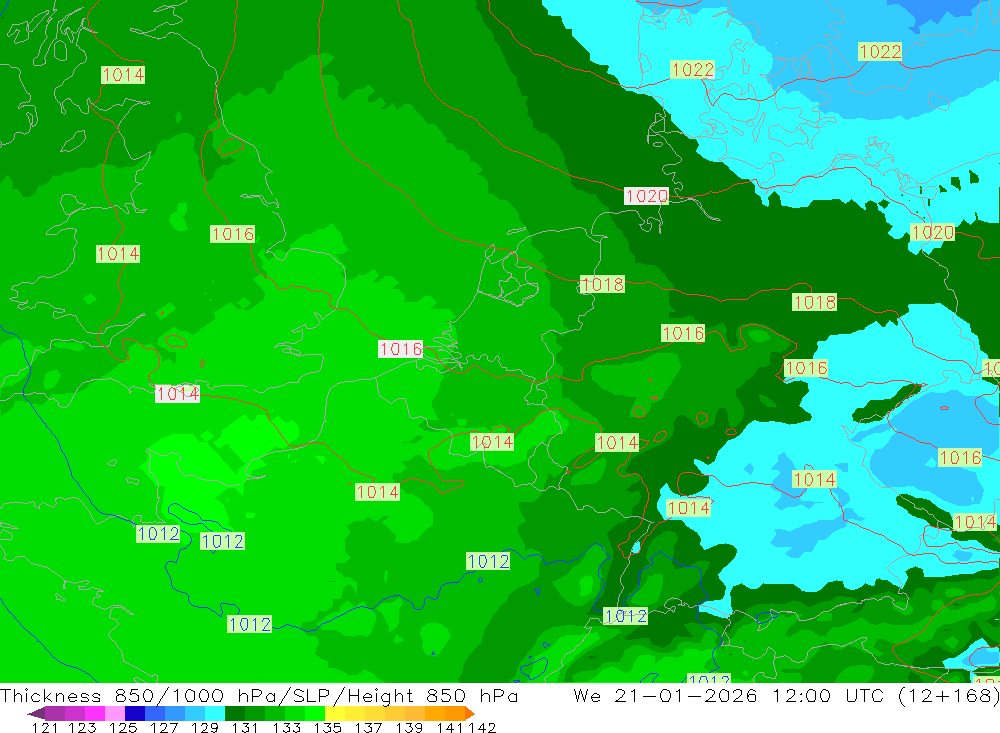The height and width of the screenshot is (733, 1000).
Task: Click the forecast step text '(12+168)'
Action: pyautogui.click(x=948, y=695)
